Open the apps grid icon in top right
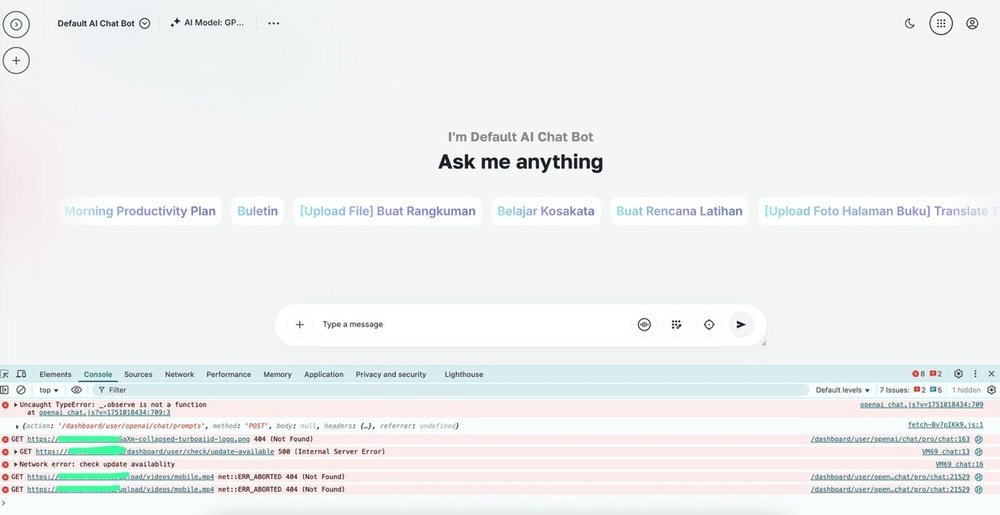 click(x=941, y=23)
